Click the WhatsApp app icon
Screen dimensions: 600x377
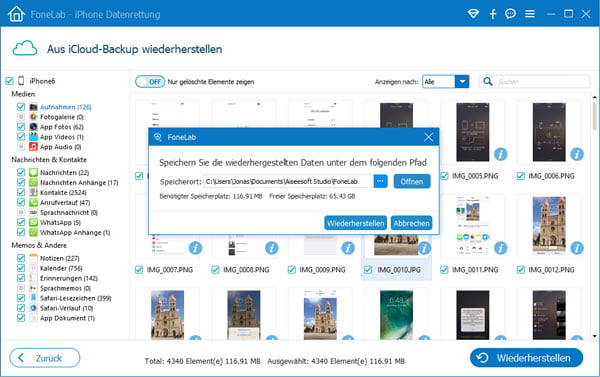click(x=34, y=222)
